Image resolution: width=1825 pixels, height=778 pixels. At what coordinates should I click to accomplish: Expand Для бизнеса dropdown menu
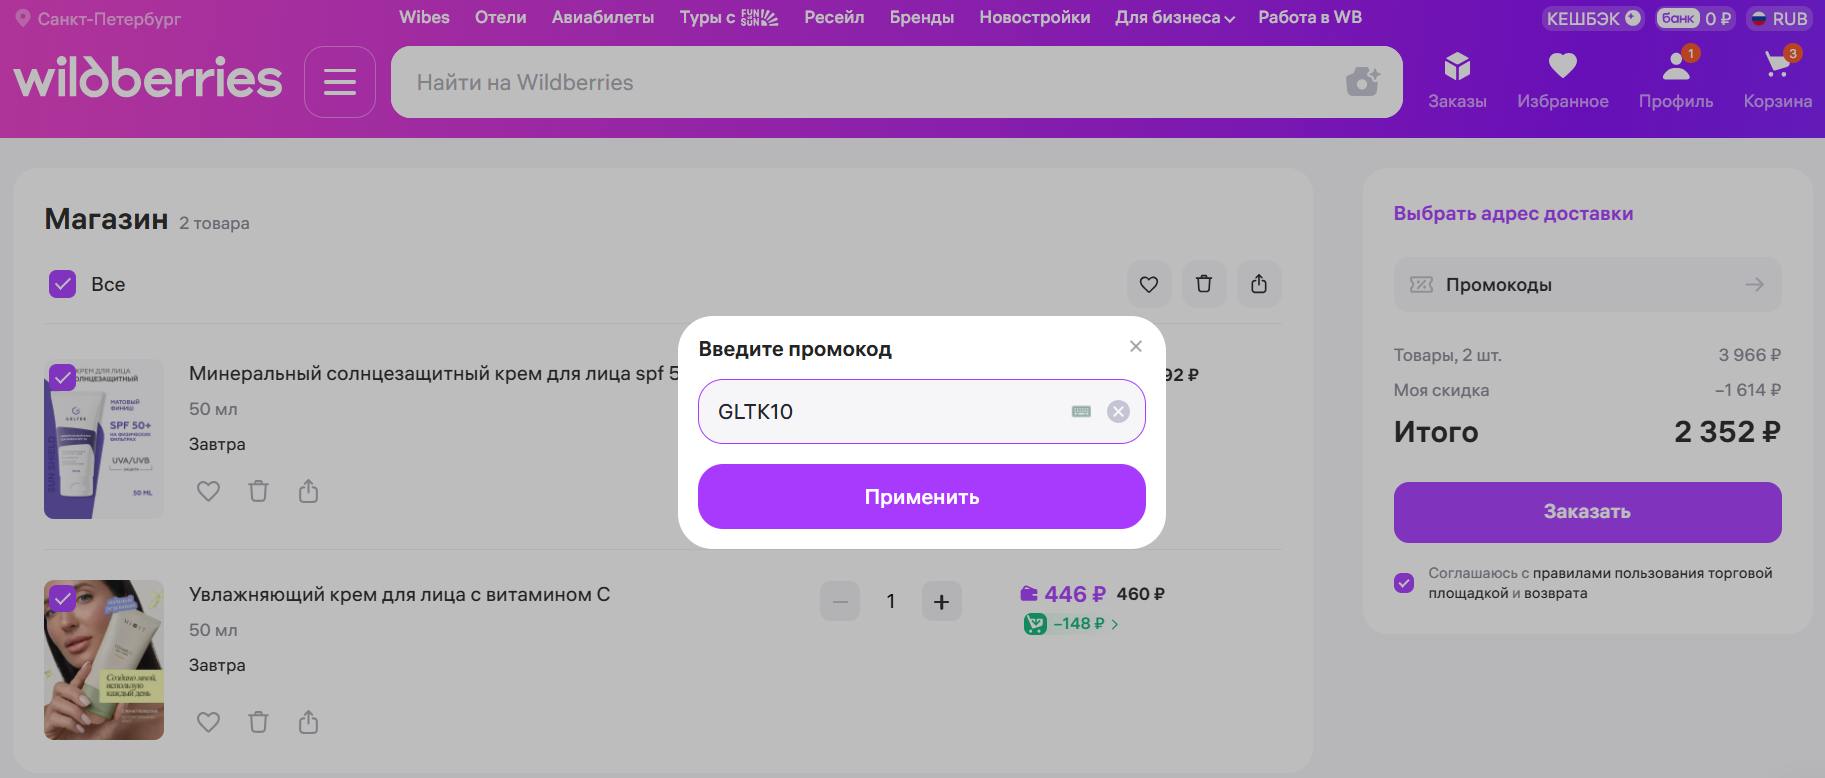[x=1175, y=17]
